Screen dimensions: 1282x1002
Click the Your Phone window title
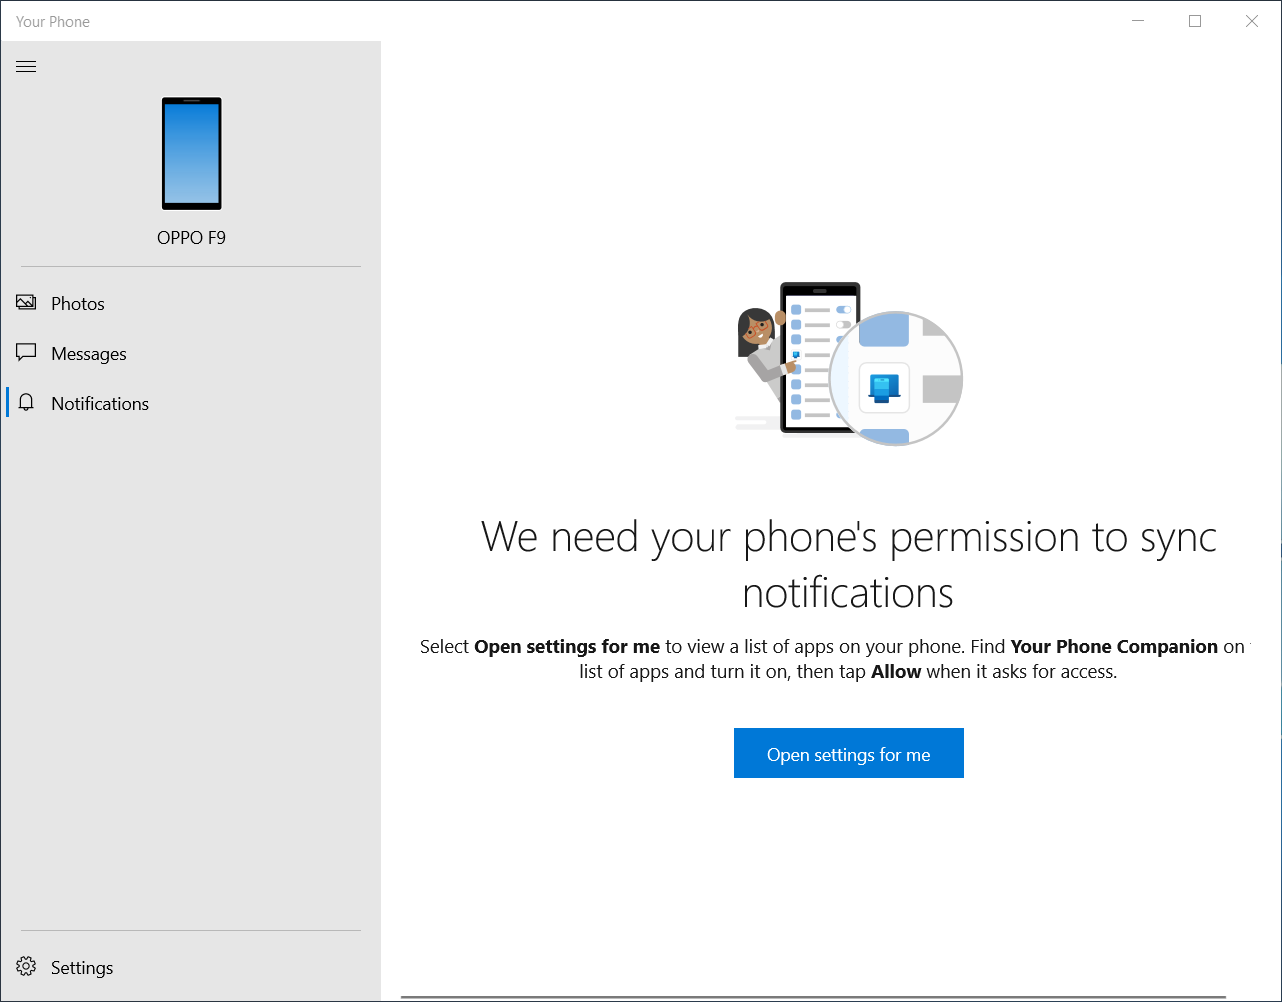53,21
